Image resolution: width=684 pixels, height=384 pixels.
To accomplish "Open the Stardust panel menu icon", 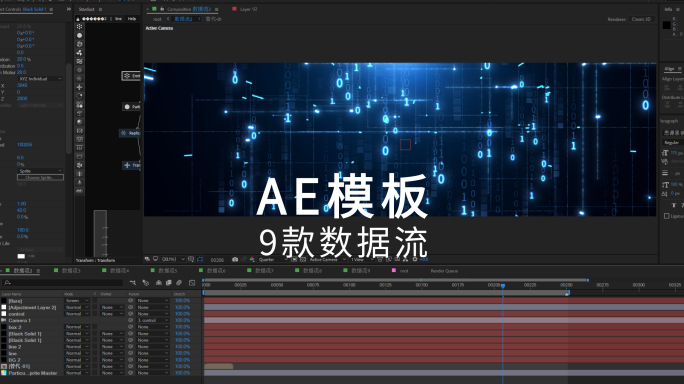I will pos(101,9).
